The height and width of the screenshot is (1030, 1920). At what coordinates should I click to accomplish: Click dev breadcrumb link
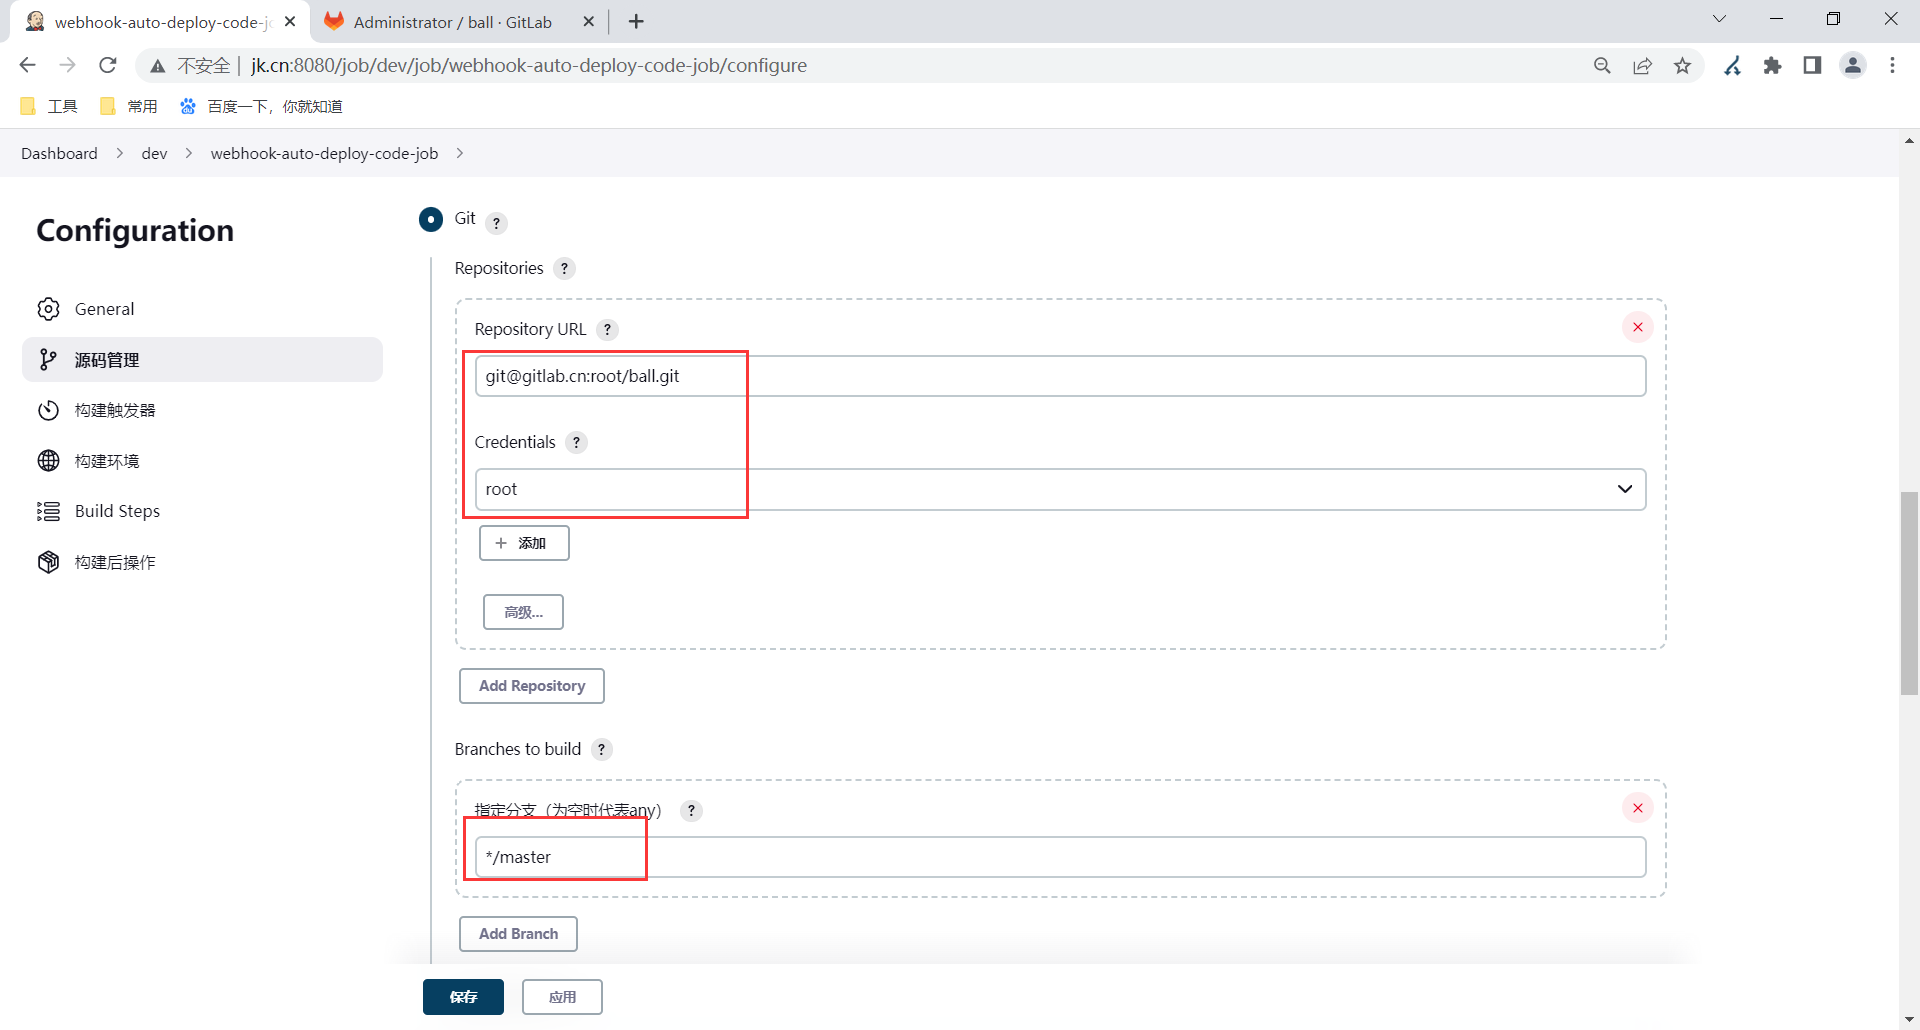[154, 153]
